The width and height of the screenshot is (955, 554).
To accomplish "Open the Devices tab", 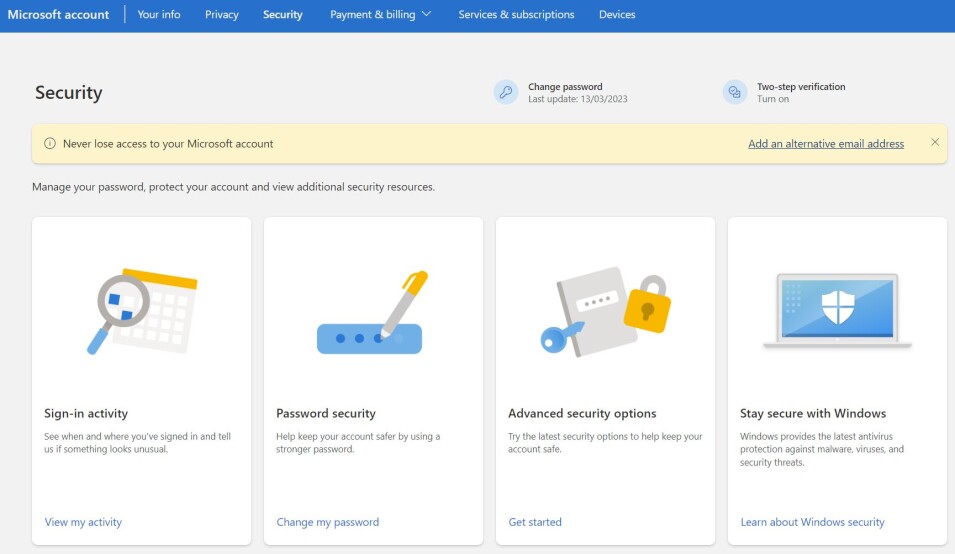I will tap(617, 15).
